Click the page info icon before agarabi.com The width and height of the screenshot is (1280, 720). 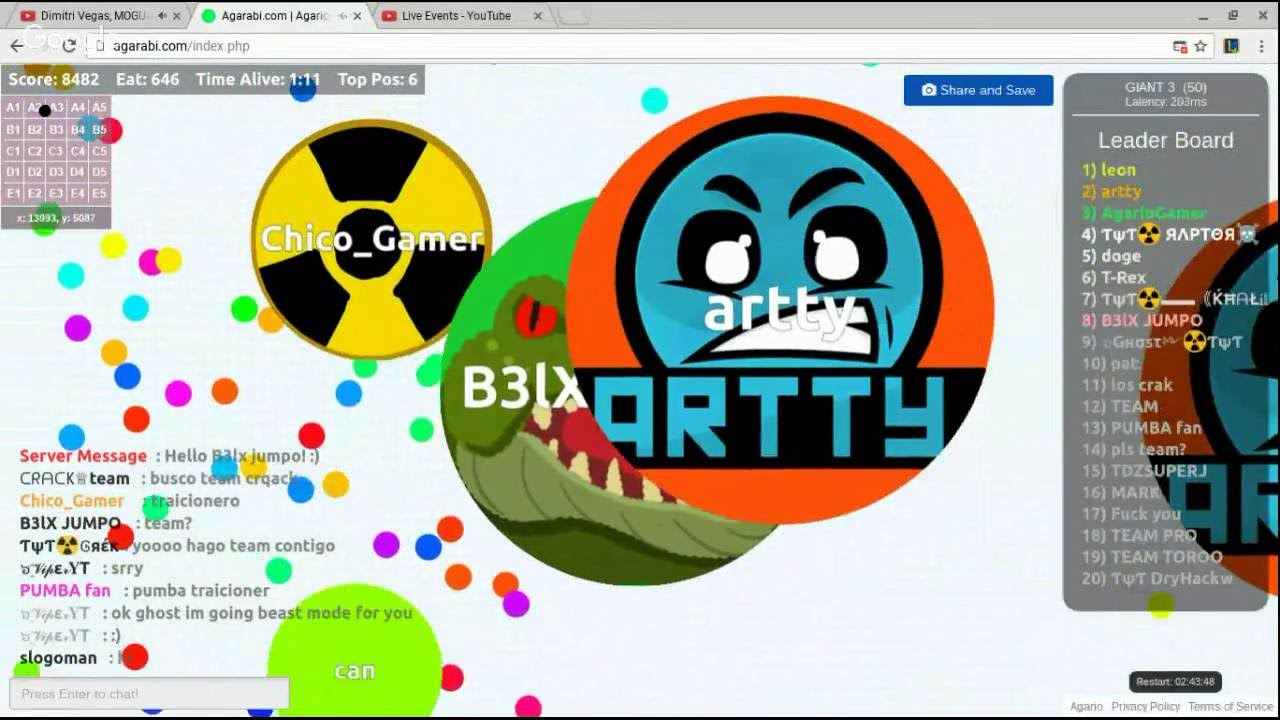(100, 46)
